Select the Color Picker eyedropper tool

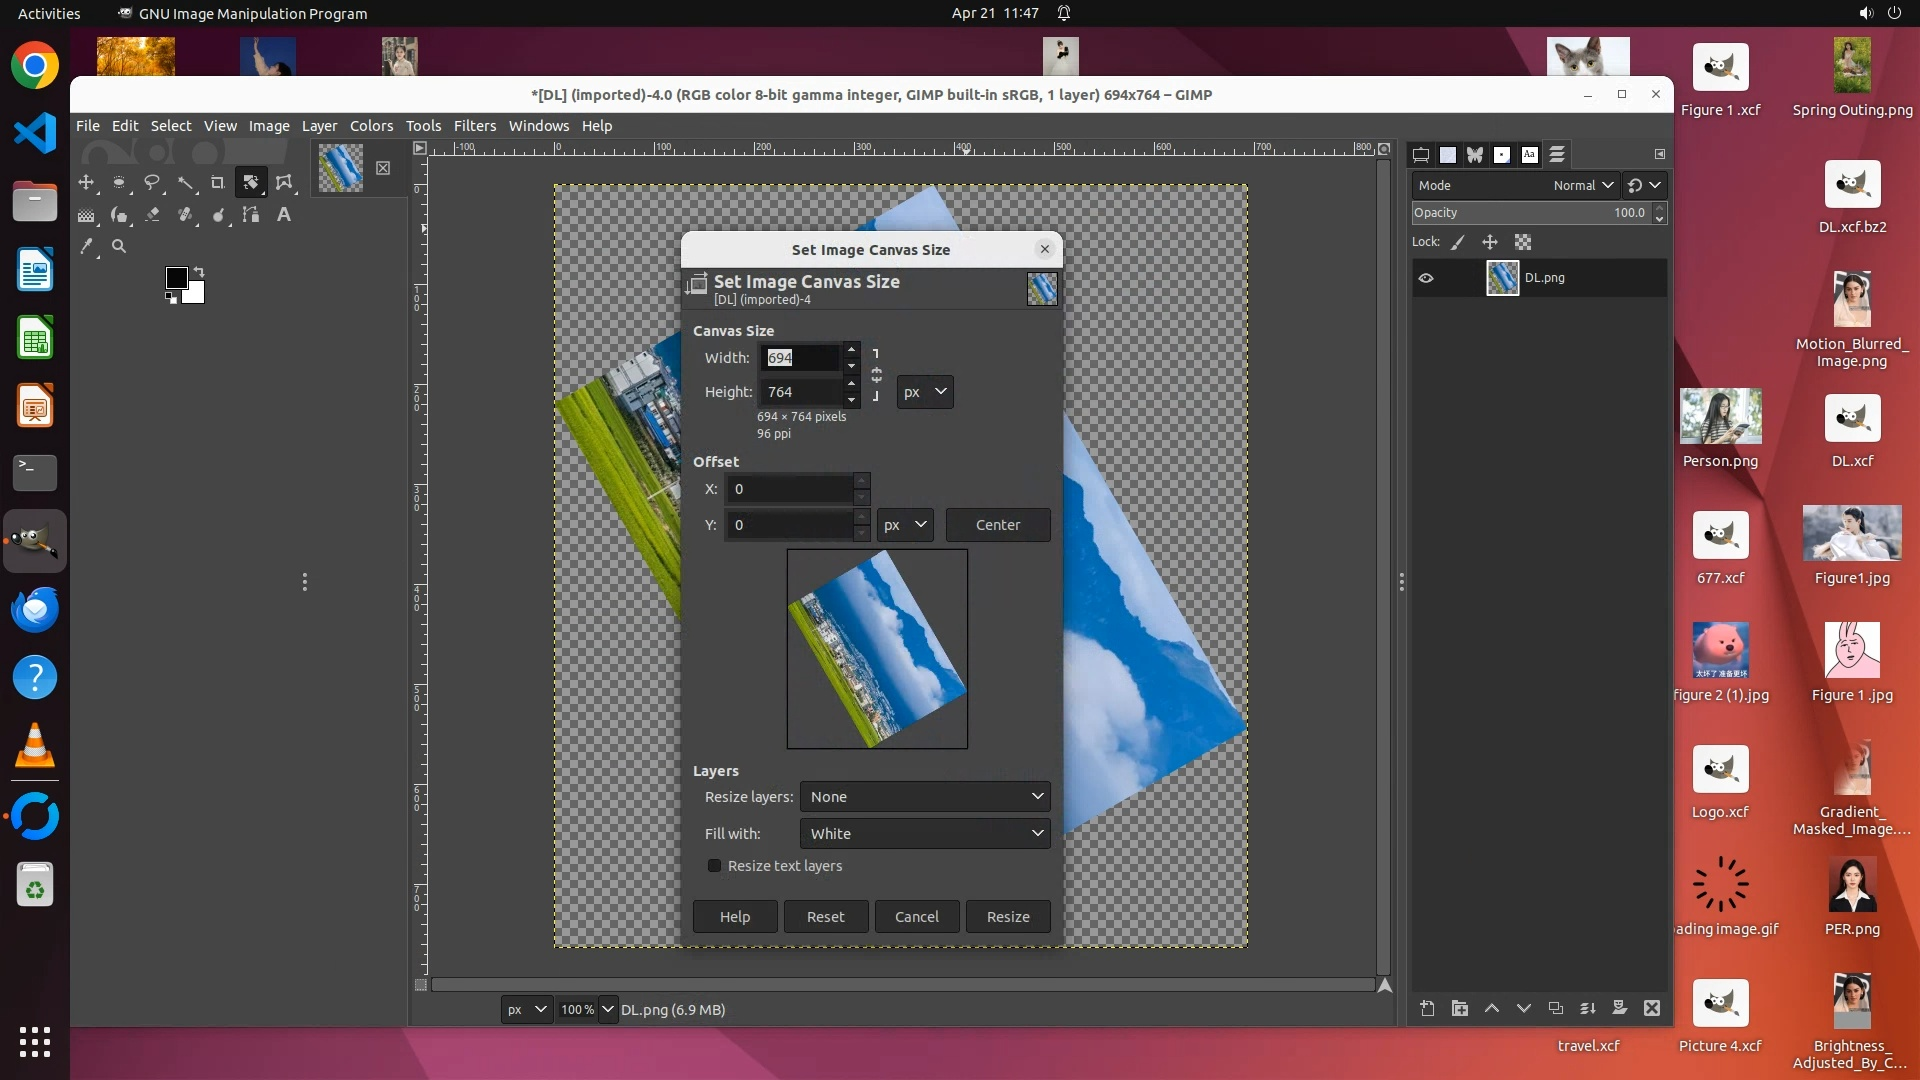coord(87,246)
